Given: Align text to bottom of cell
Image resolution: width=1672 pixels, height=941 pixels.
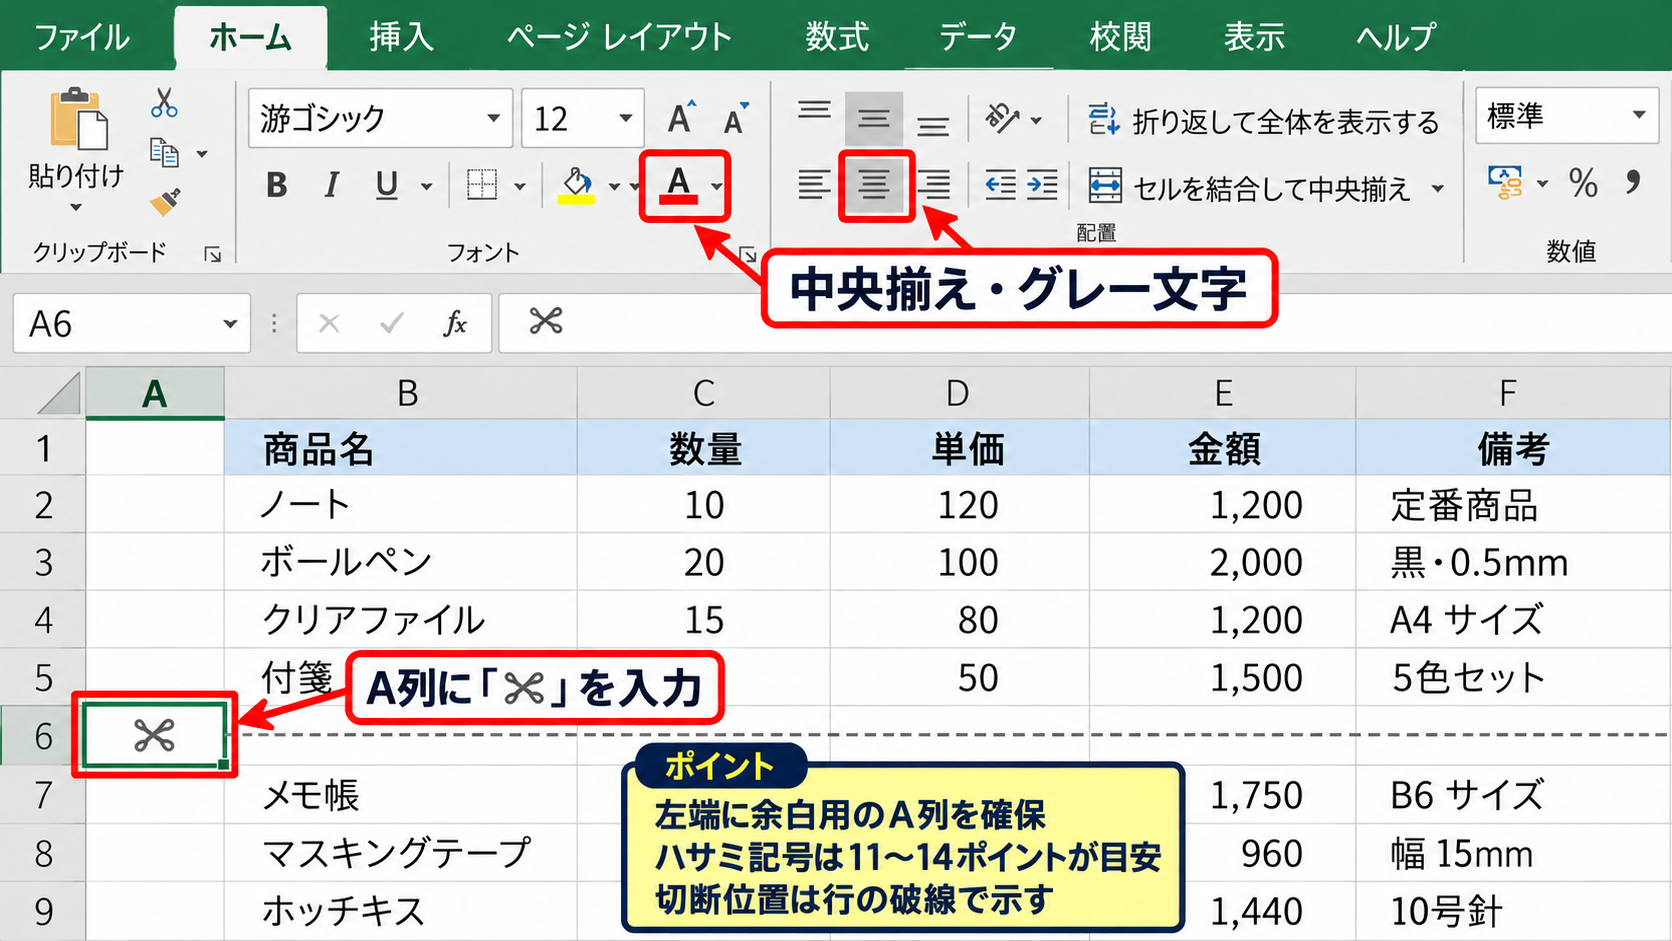Looking at the screenshot, I should click(x=933, y=125).
